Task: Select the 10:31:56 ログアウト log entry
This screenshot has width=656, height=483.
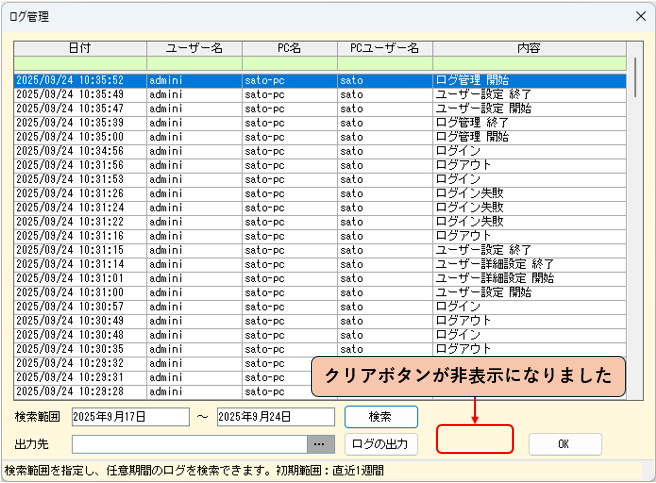Action: [x=300, y=165]
